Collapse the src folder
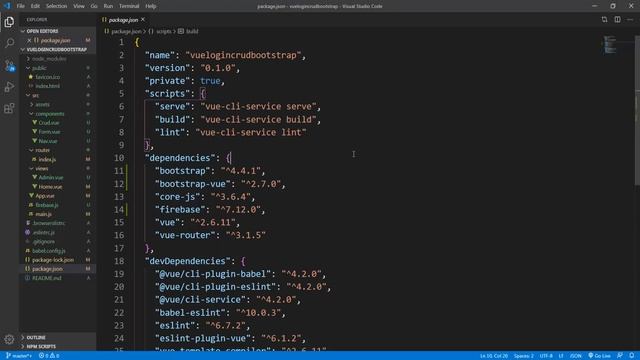 pos(57,95)
